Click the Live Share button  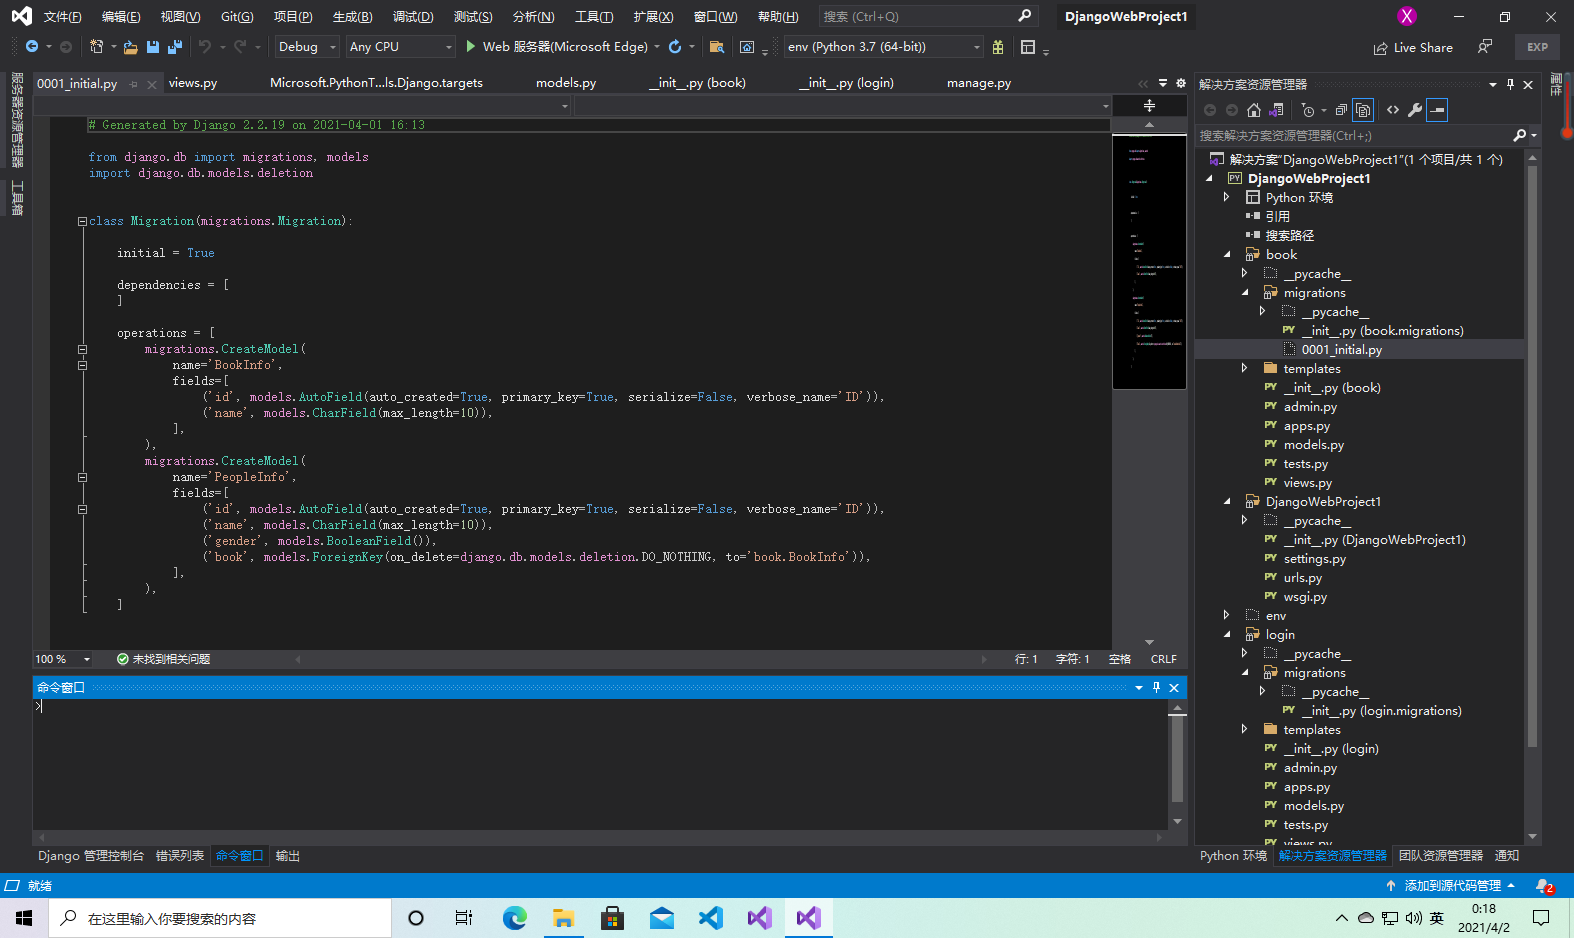pyautogui.click(x=1413, y=47)
